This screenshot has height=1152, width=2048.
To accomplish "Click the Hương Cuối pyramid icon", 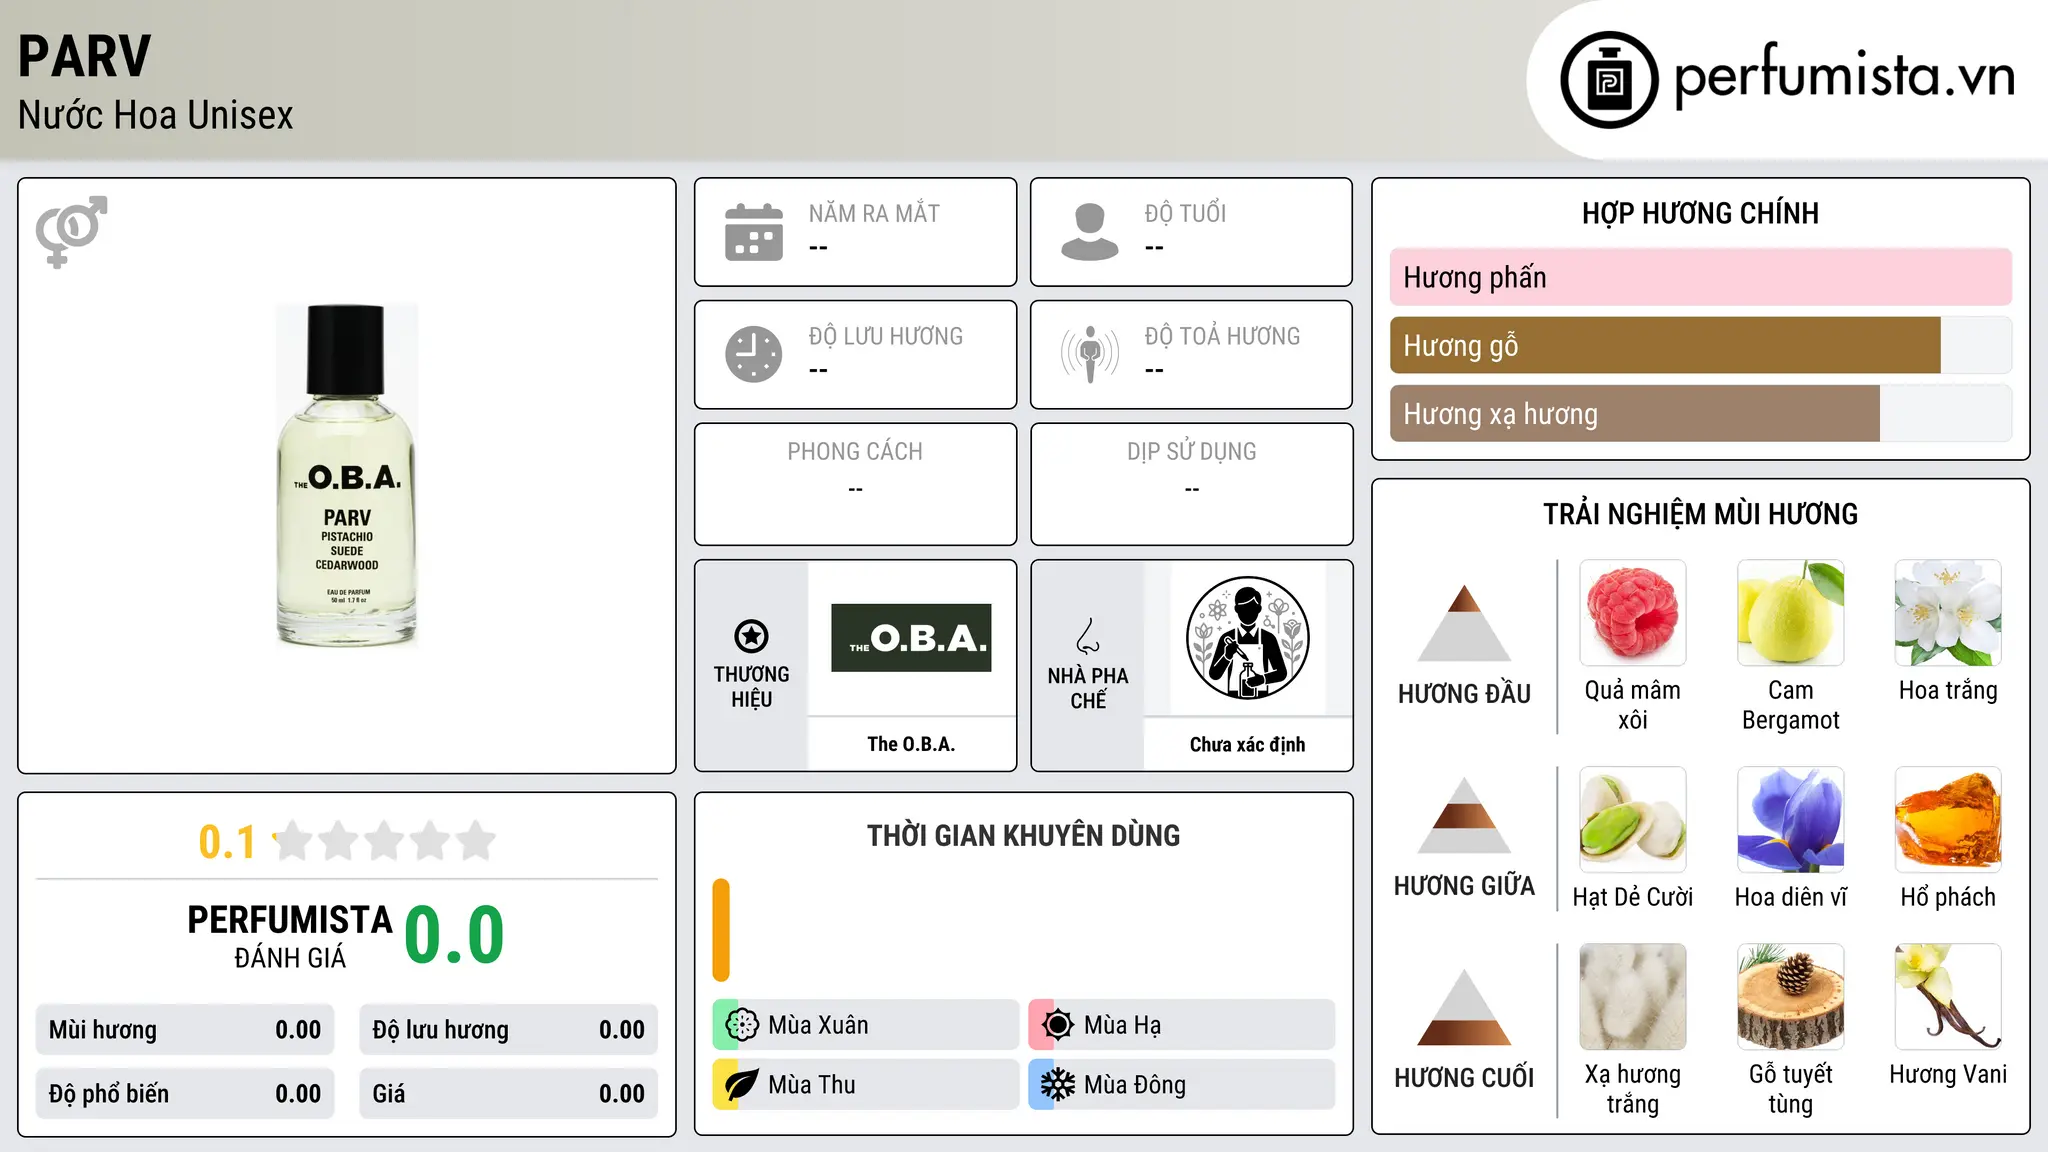I will [1464, 1007].
